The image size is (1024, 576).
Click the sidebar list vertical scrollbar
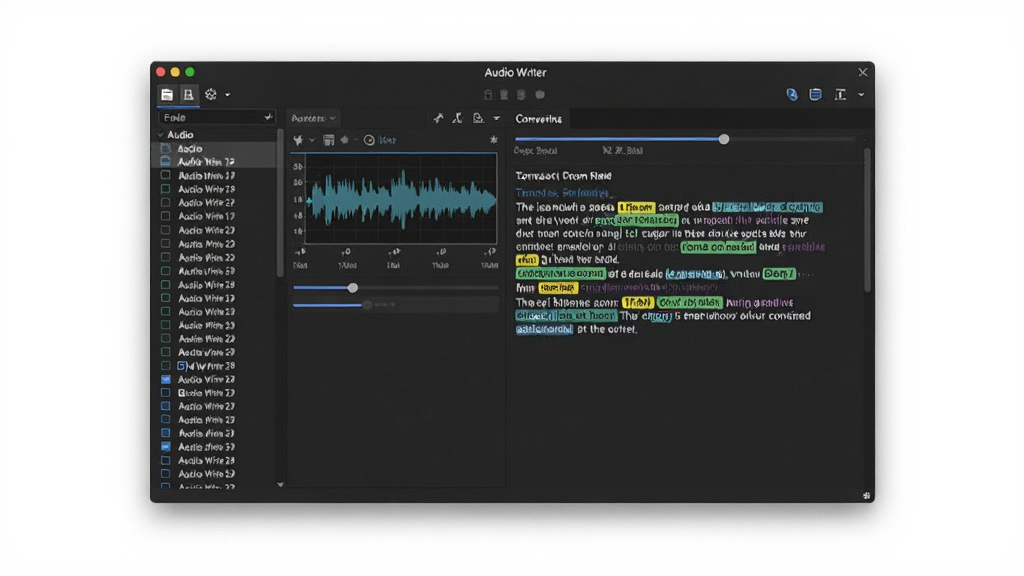(280, 202)
